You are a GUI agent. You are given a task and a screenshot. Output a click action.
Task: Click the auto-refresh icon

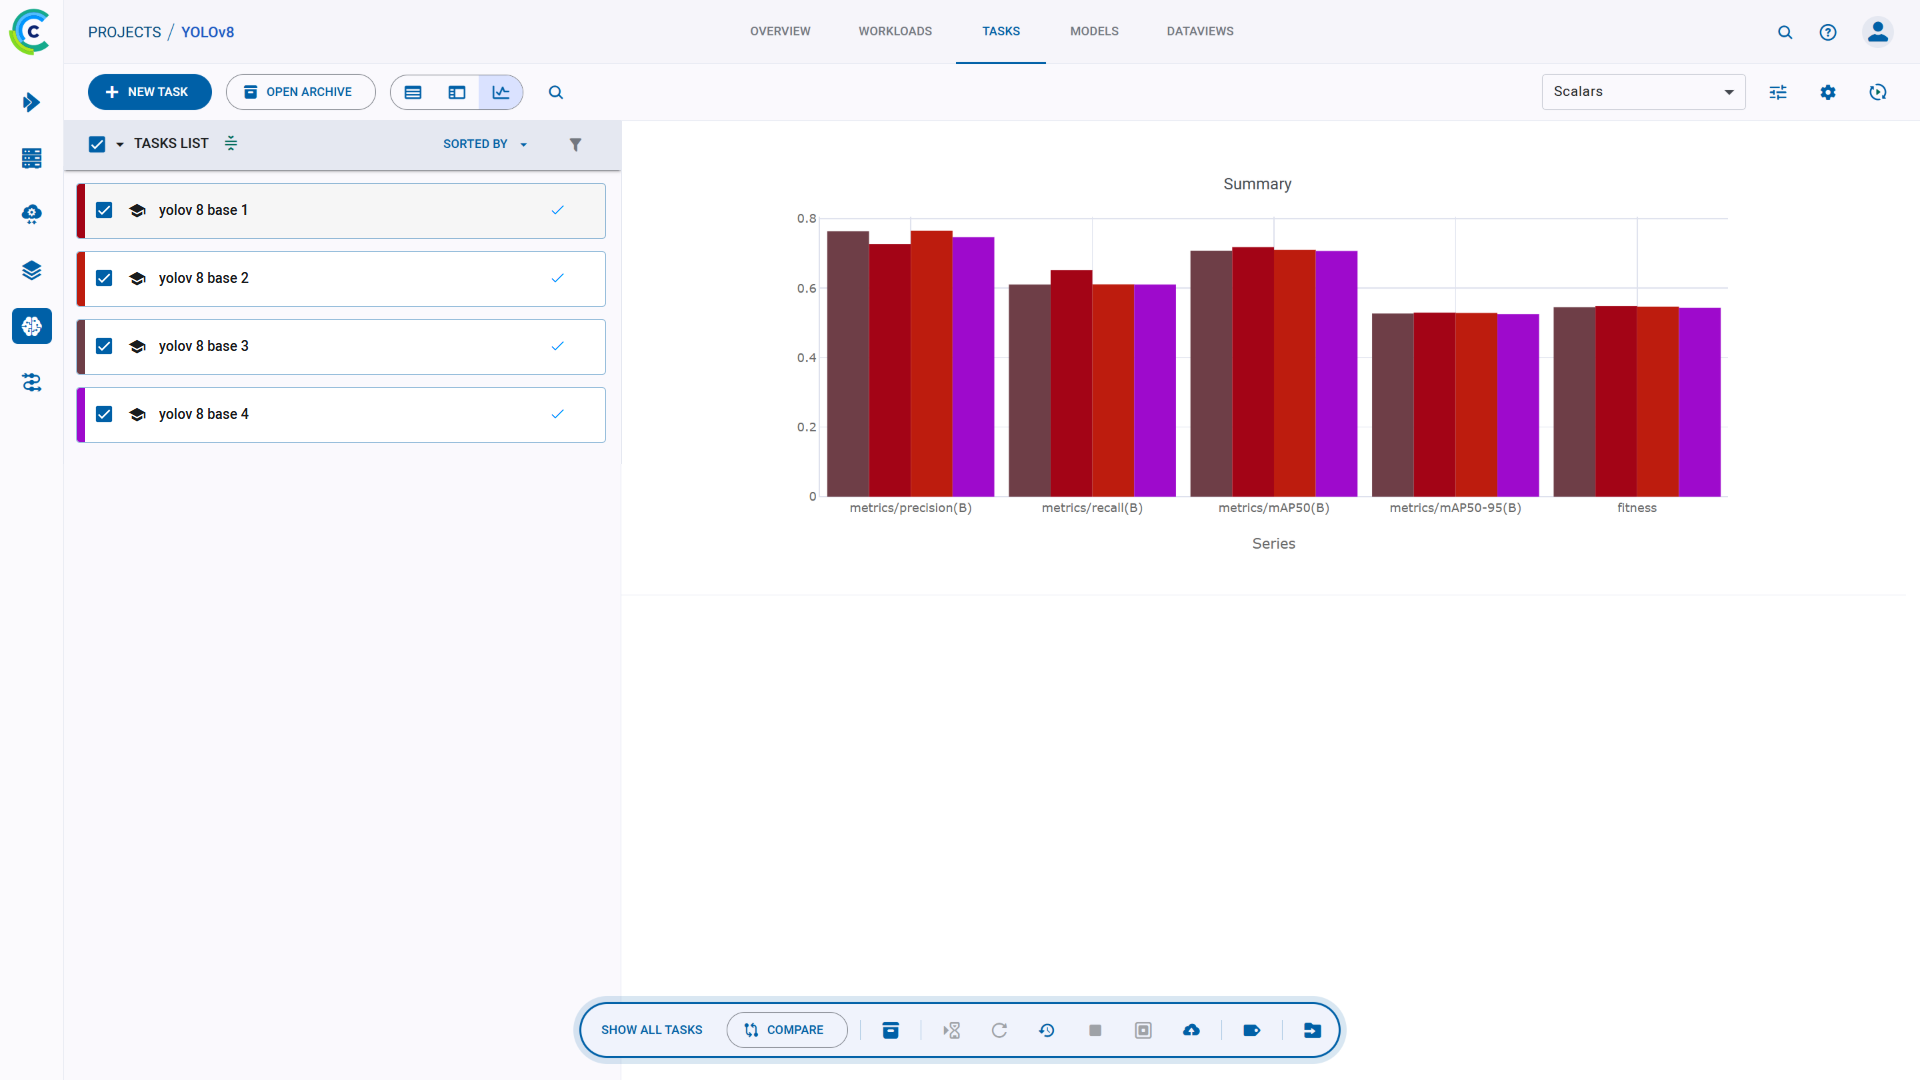point(1878,92)
